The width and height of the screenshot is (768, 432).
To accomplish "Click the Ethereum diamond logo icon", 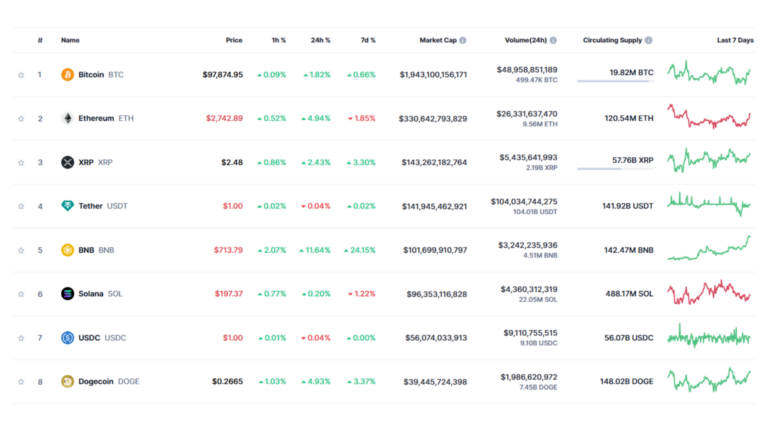I will coord(68,119).
